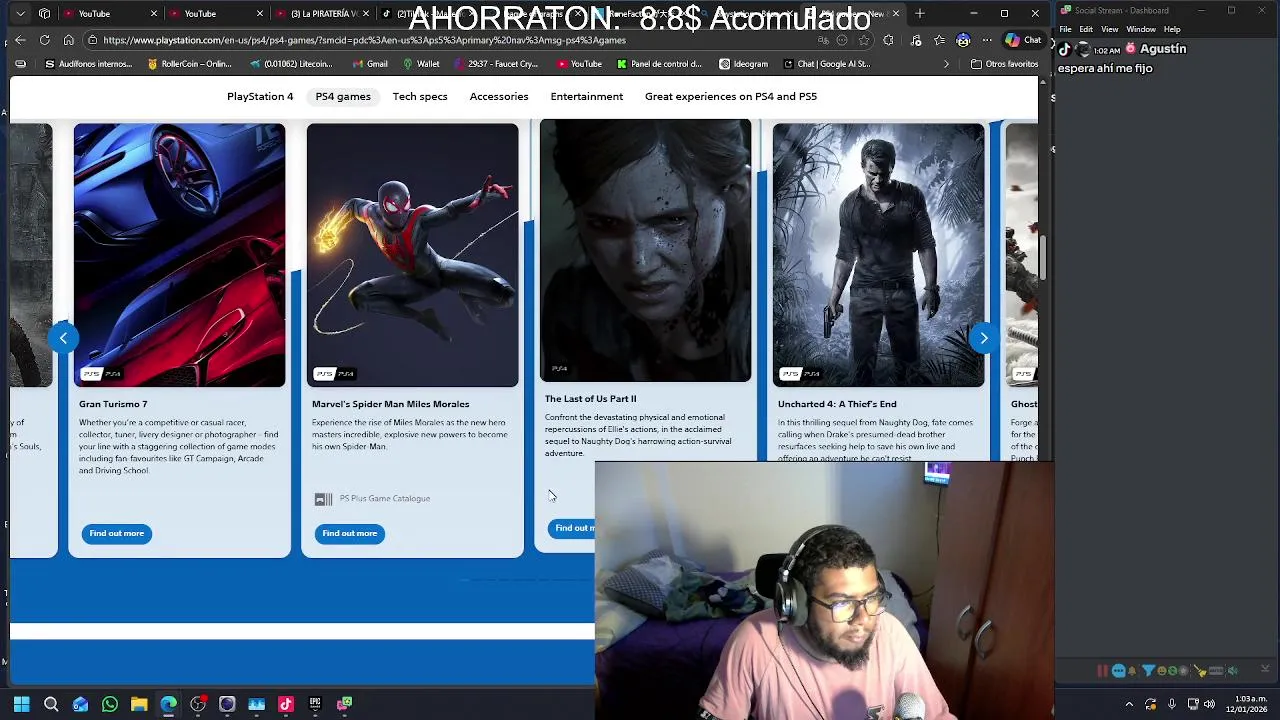The image size is (1280, 720).
Task: Open the TikTok app on taskbar
Action: (286, 704)
